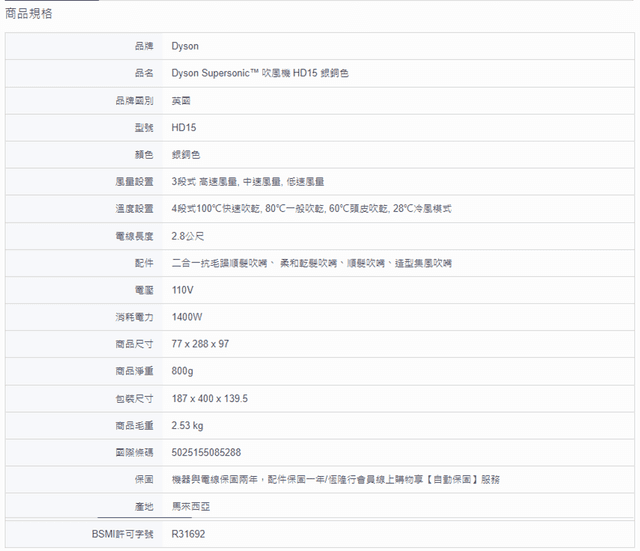
Task: Click the 2.53 kg gross weight value
Action: pyautogui.click(x=188, y=425)
